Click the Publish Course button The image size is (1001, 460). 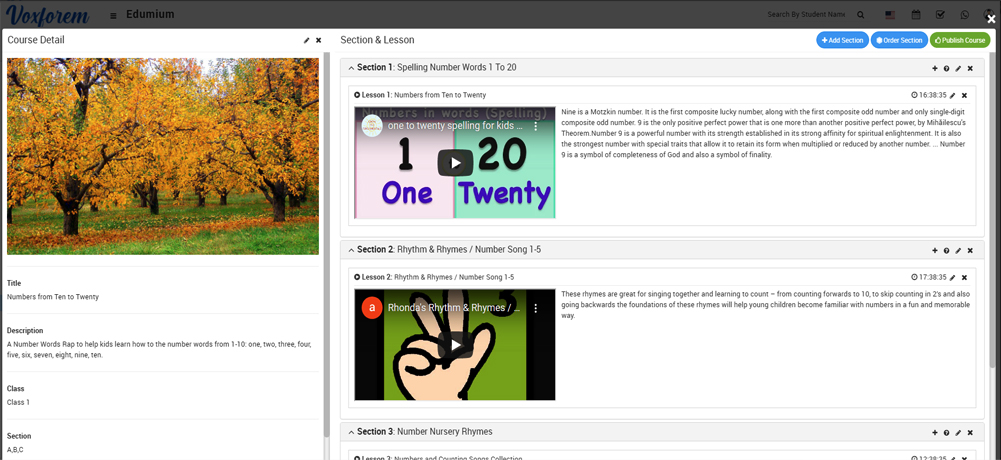[959, 40]
